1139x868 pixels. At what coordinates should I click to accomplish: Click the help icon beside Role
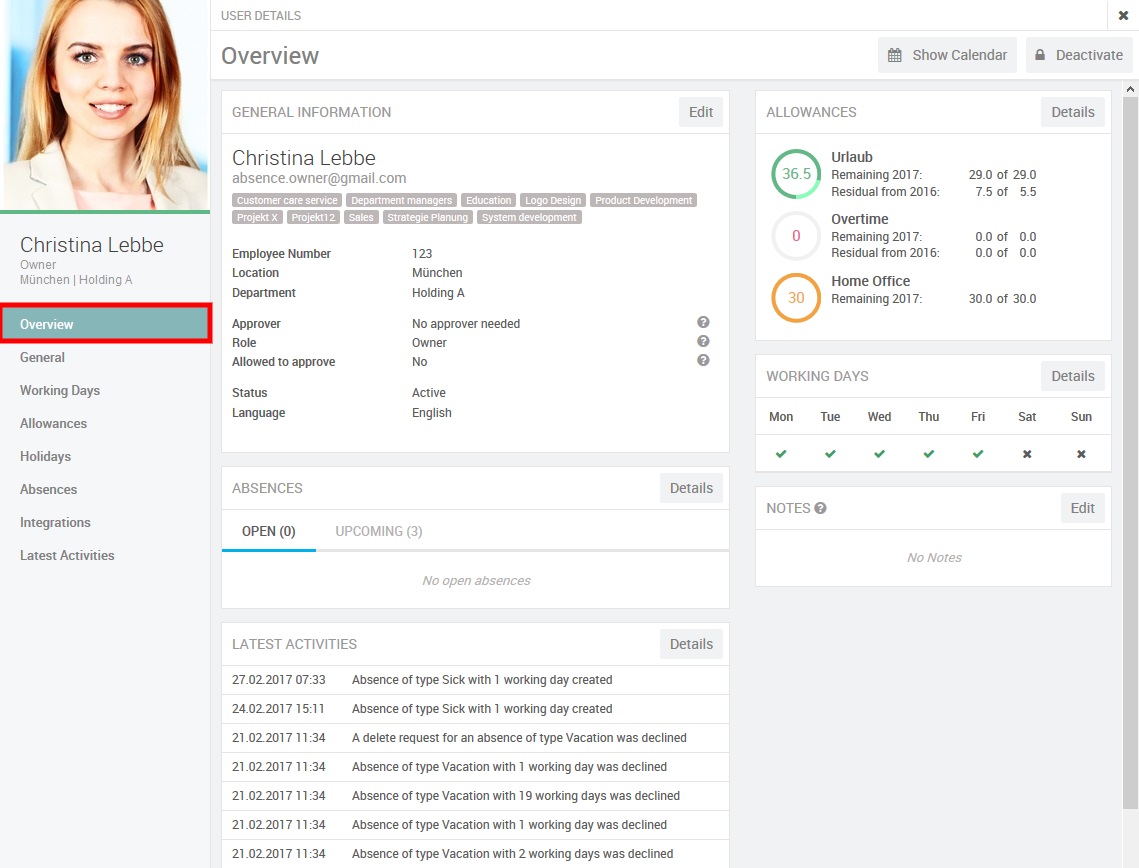click(x=703, y=341)
